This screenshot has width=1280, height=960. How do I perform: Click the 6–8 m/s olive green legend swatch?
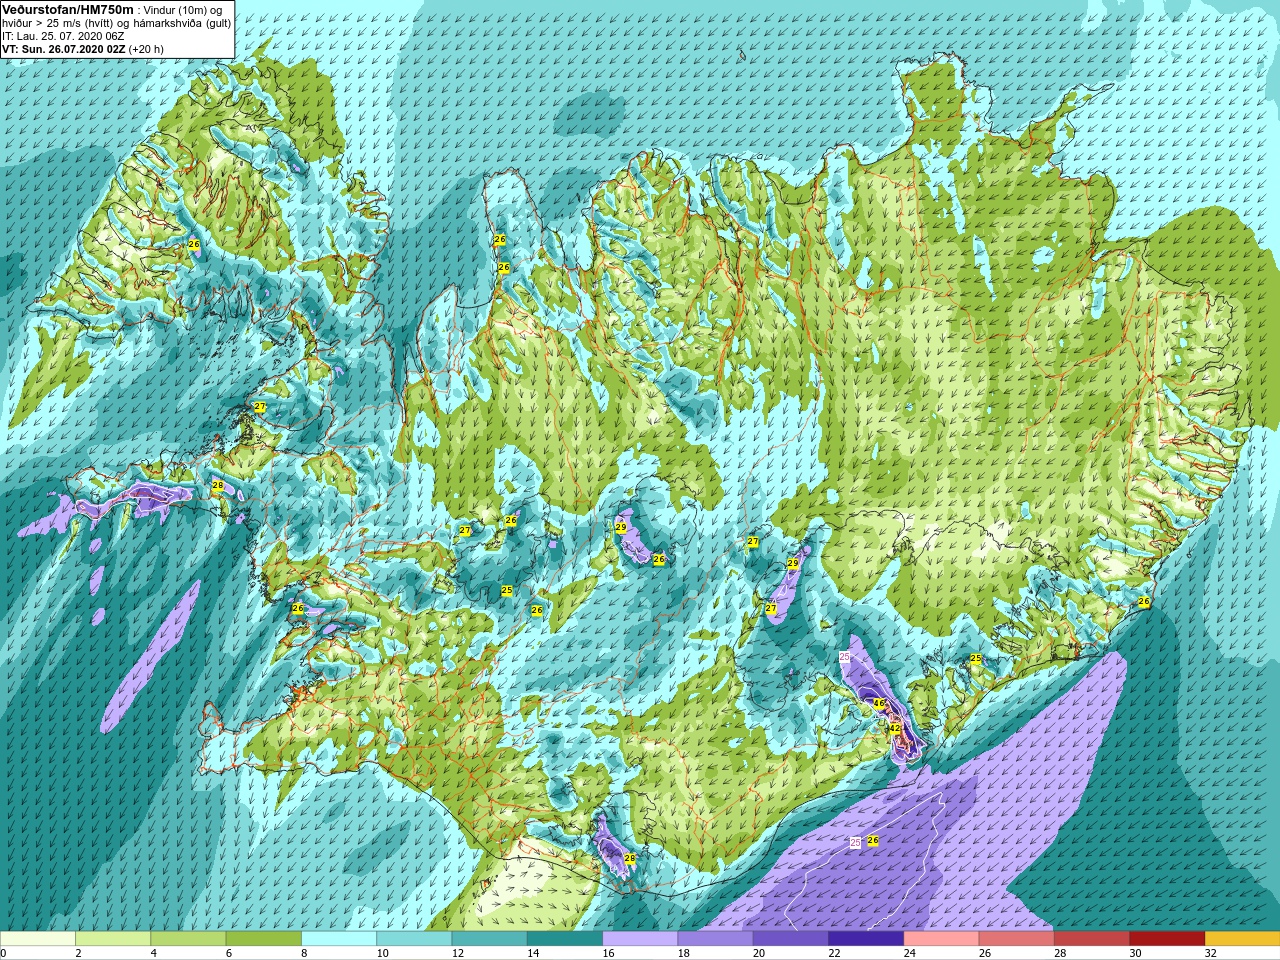click(x=264, y=938)
